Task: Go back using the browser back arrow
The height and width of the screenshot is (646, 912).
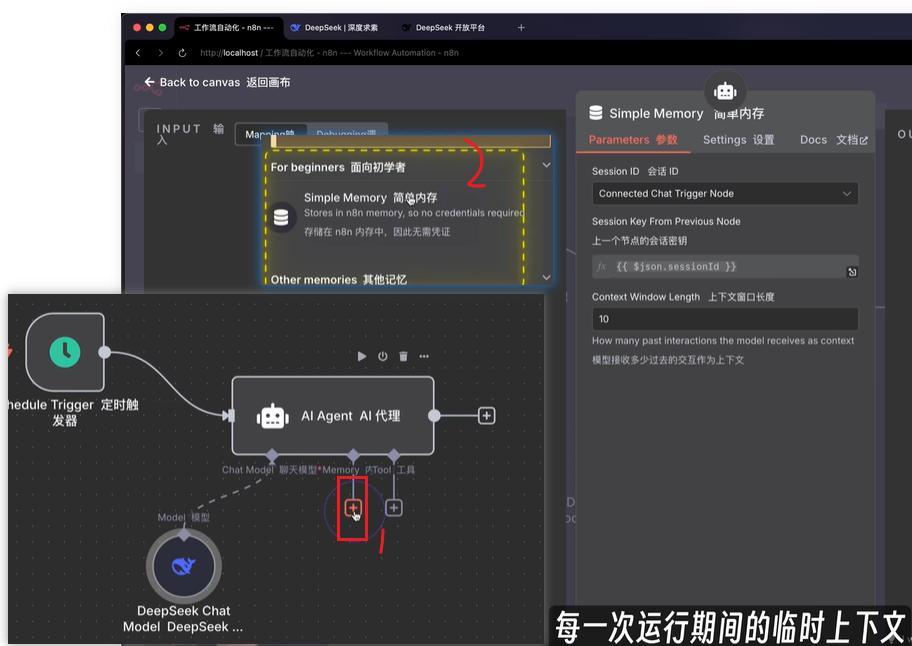Action: [138, 53]
